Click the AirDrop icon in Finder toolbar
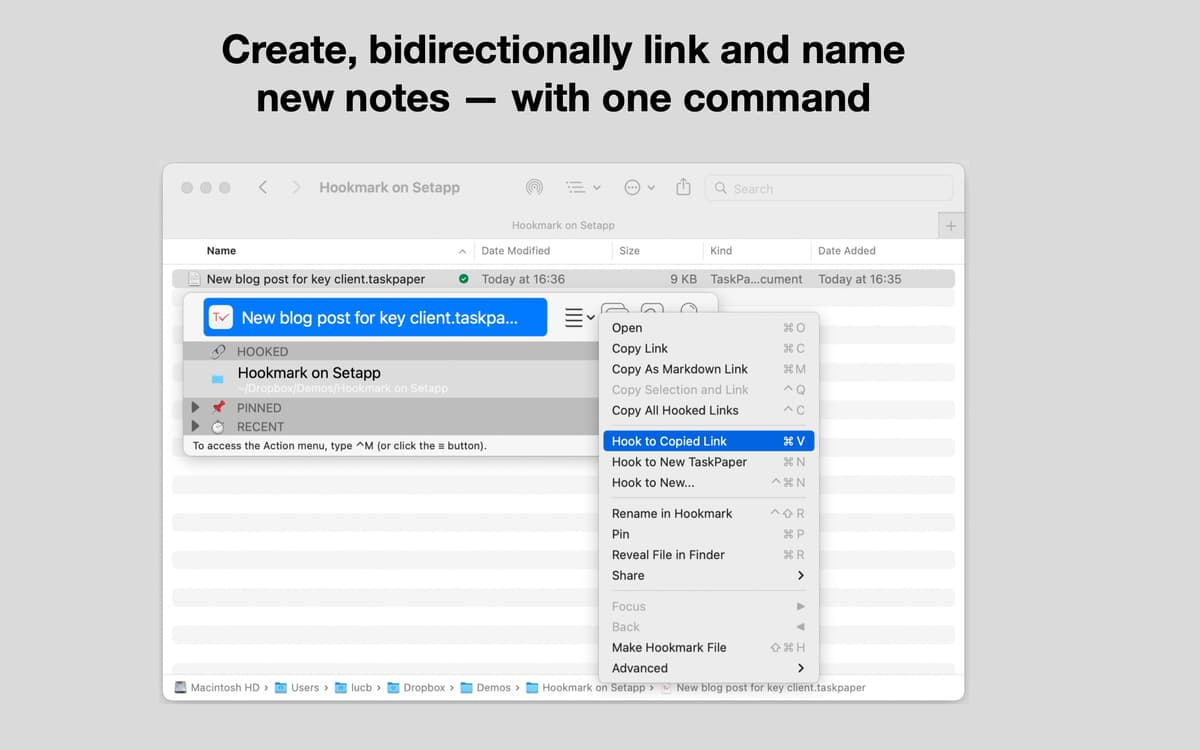Image resolution: width=1200 pixels, height=750 pixels. (x=534, y=187)
